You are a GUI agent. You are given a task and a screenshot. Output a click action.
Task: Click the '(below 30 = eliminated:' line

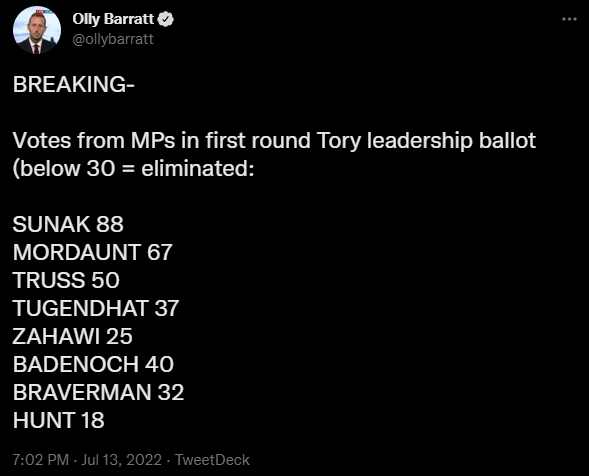point(133,168)
